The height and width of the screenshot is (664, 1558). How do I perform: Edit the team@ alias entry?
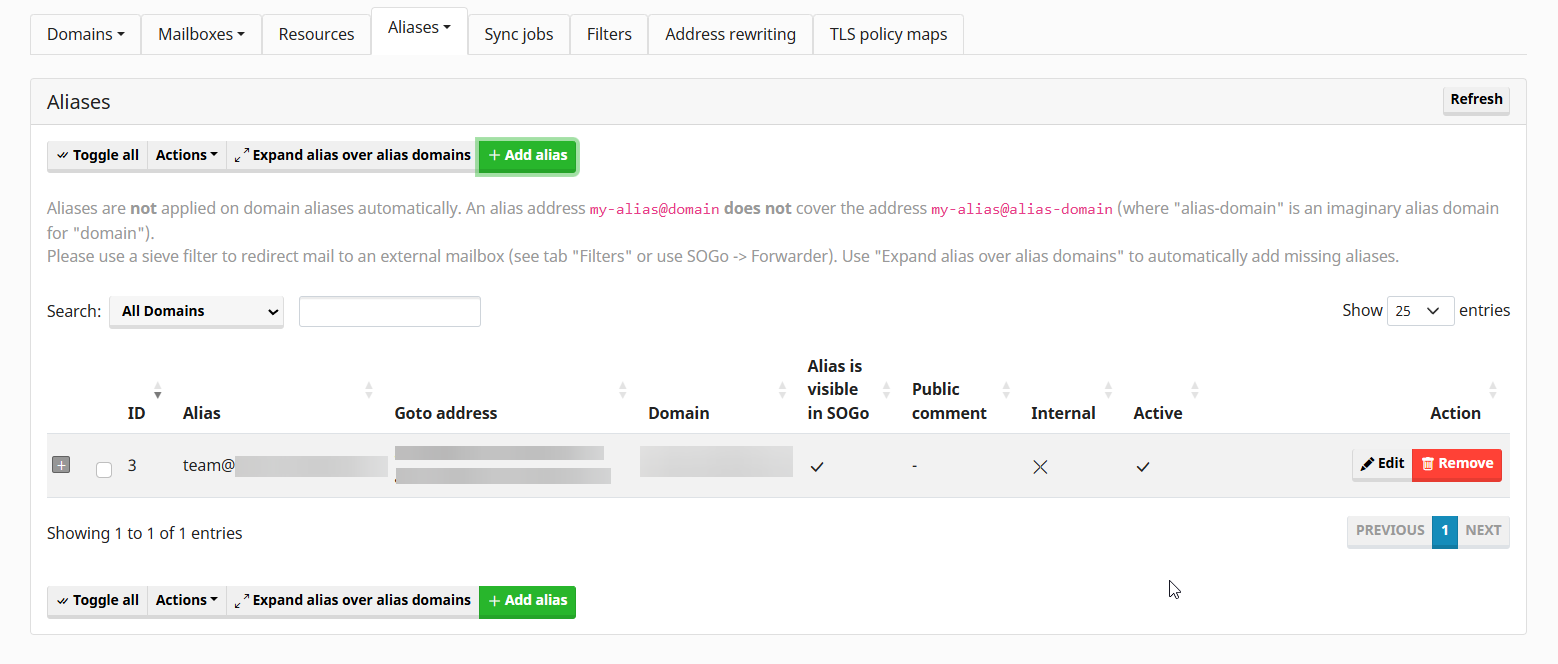point(1382,464)
